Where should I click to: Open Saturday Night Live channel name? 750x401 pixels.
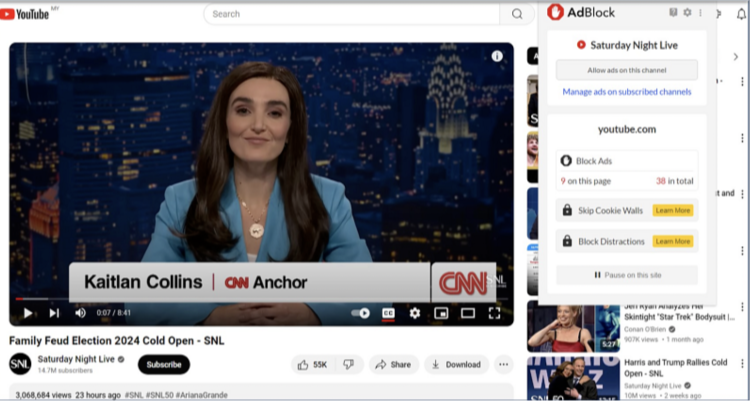[76, 359]
